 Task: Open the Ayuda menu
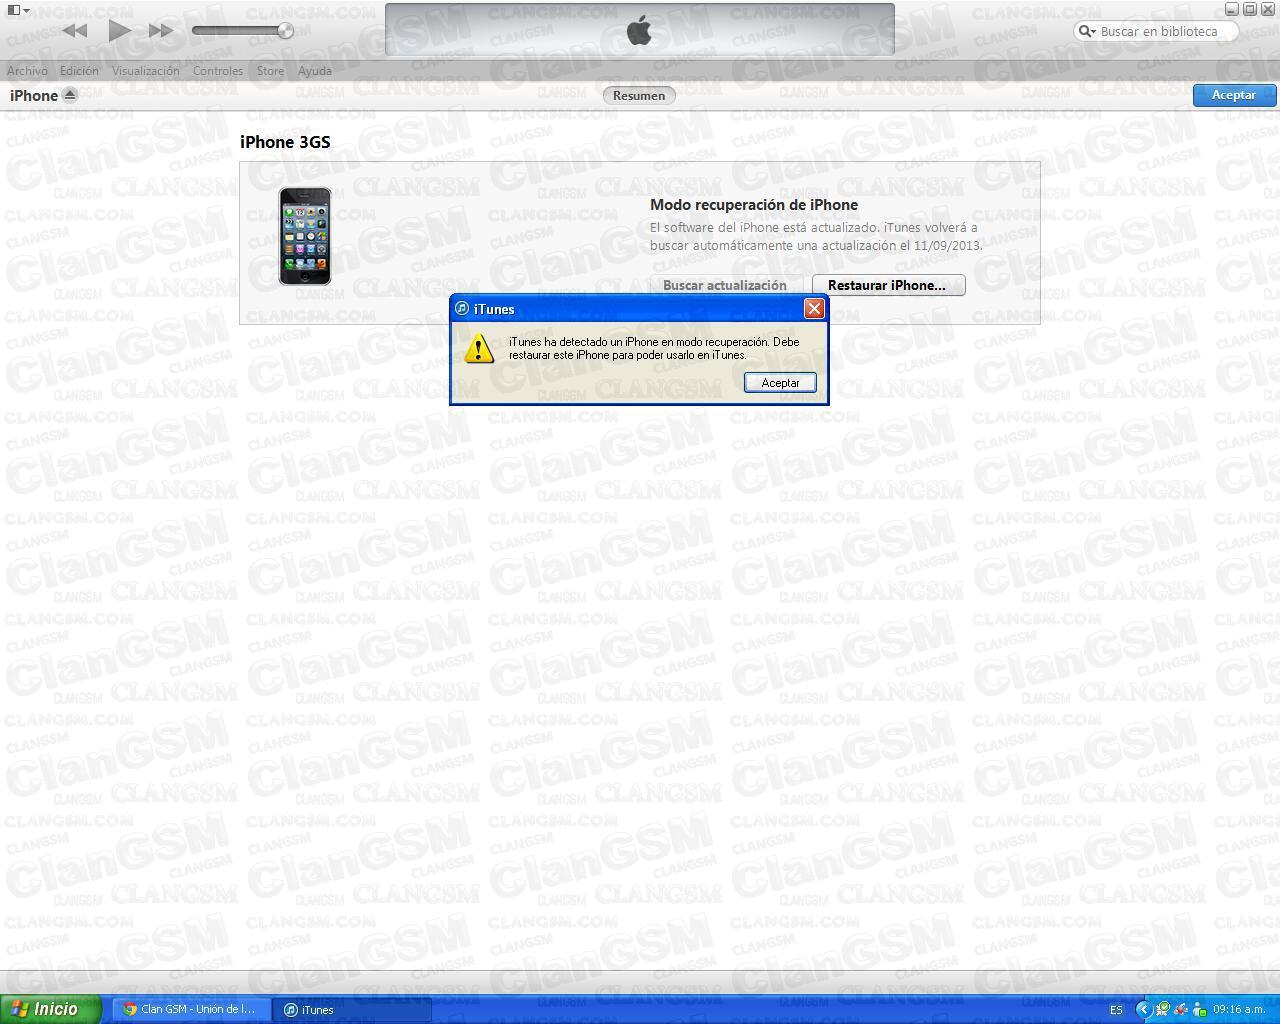pos(314,71)
